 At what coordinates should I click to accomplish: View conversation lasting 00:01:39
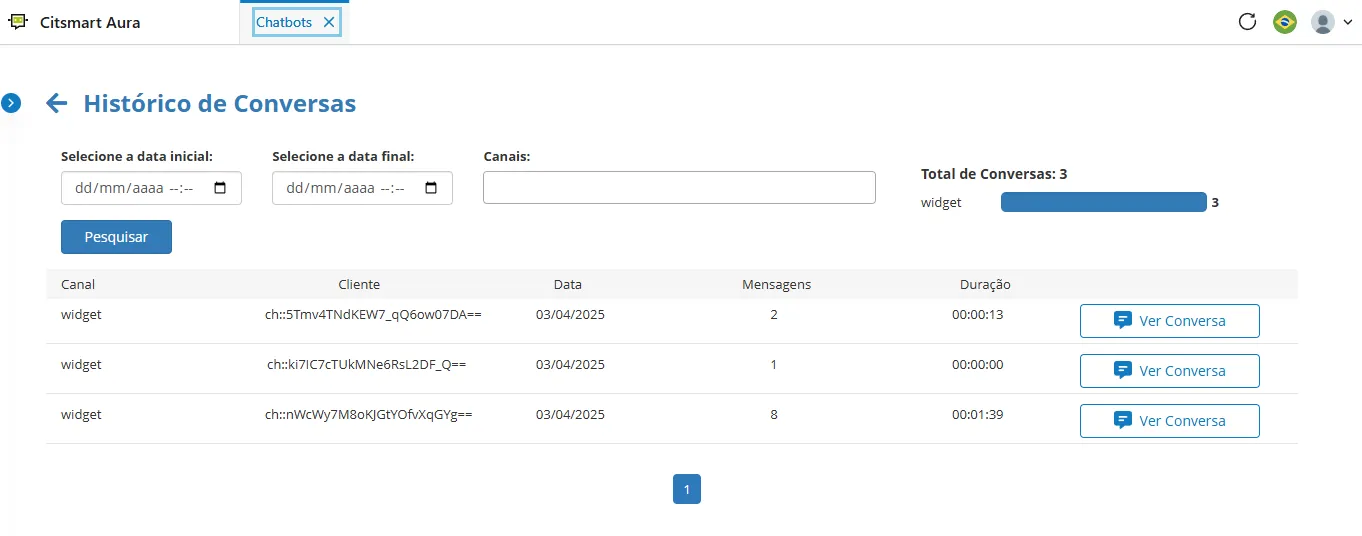point(1169,421)
